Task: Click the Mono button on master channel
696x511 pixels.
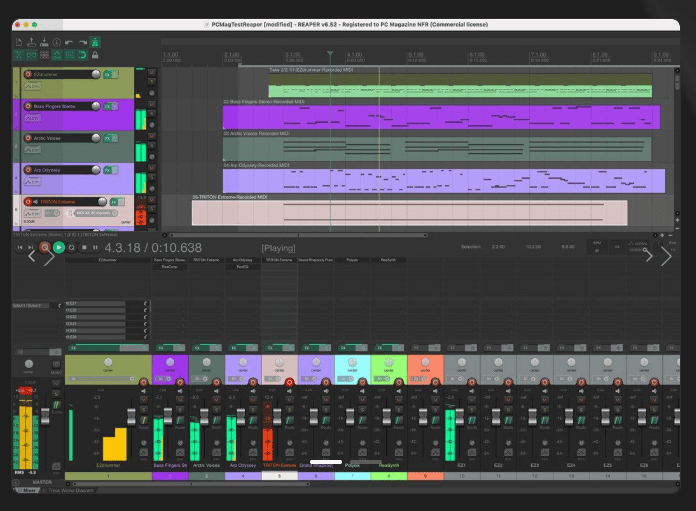Action: click(56, 366)
